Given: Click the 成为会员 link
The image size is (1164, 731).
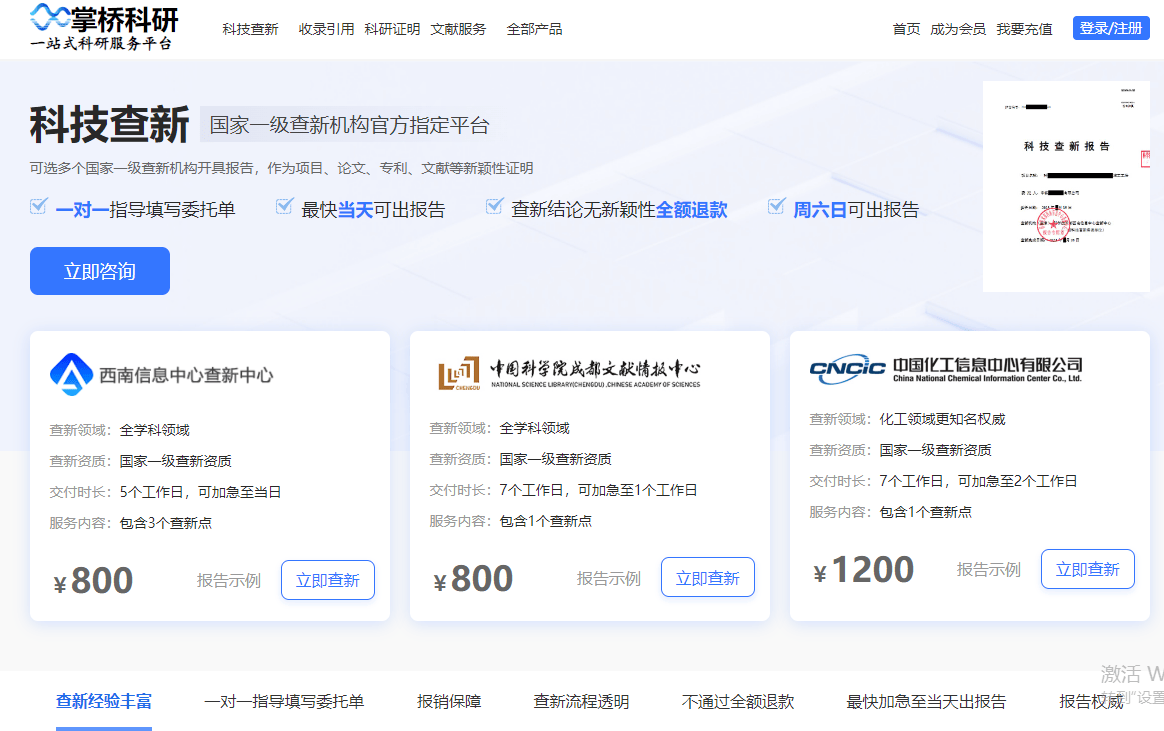Looking at the screenshot, I should click(958, 29).
